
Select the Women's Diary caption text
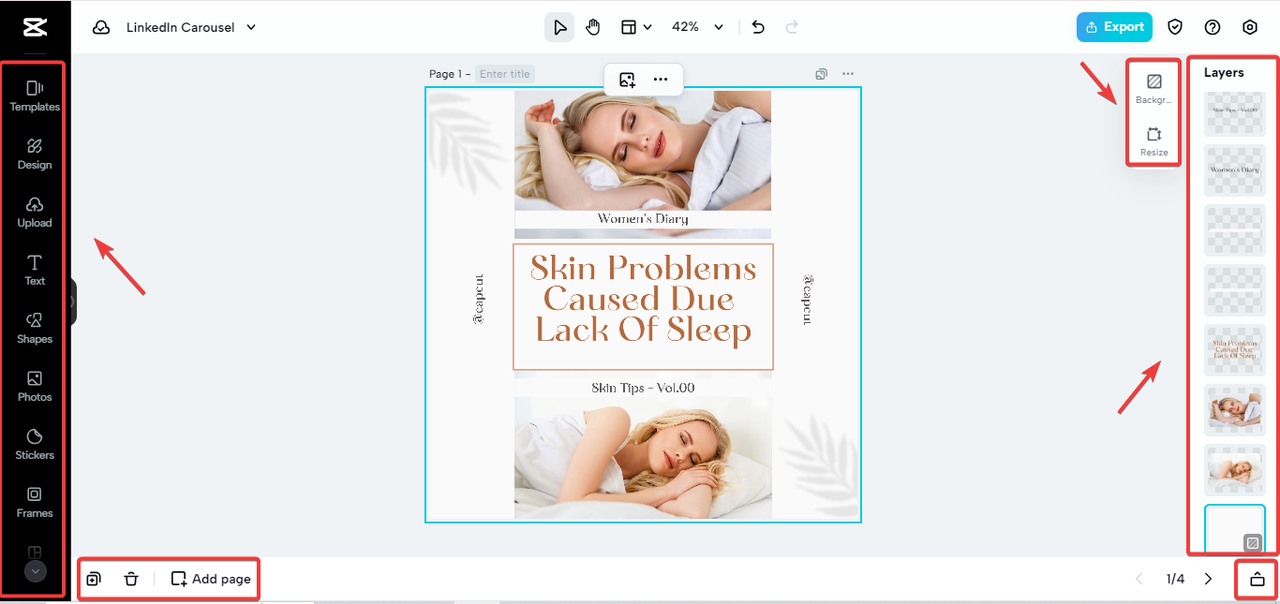[x=642, y=219]
